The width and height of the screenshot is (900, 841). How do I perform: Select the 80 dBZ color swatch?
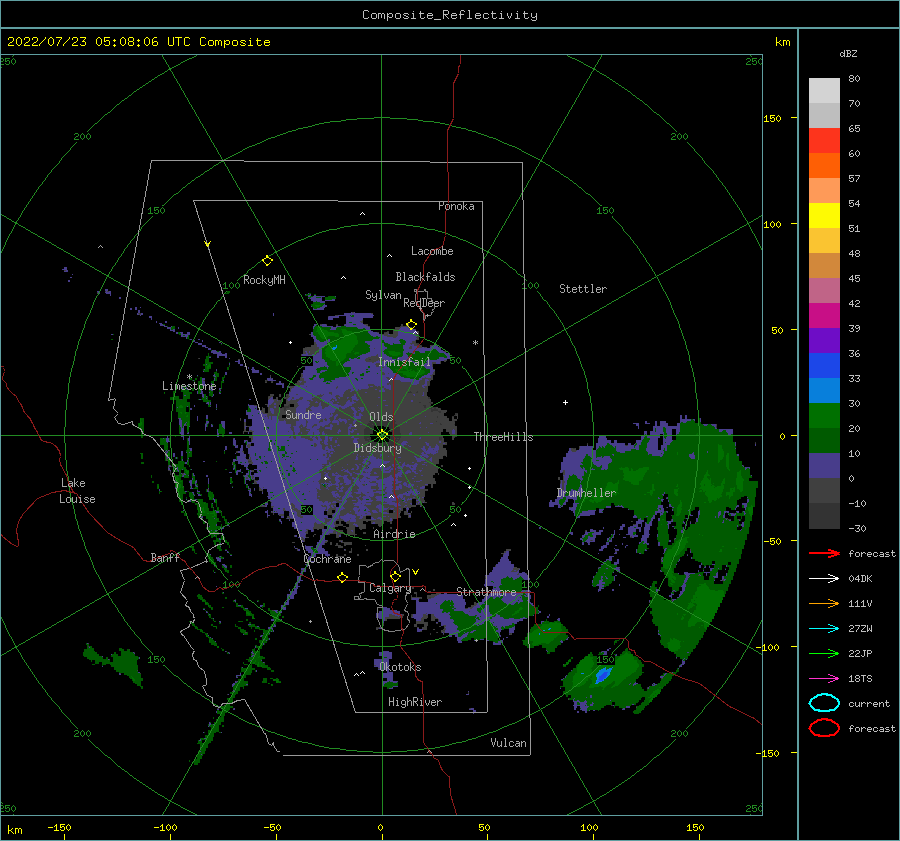pyautogui.click(x=824, y=91)
